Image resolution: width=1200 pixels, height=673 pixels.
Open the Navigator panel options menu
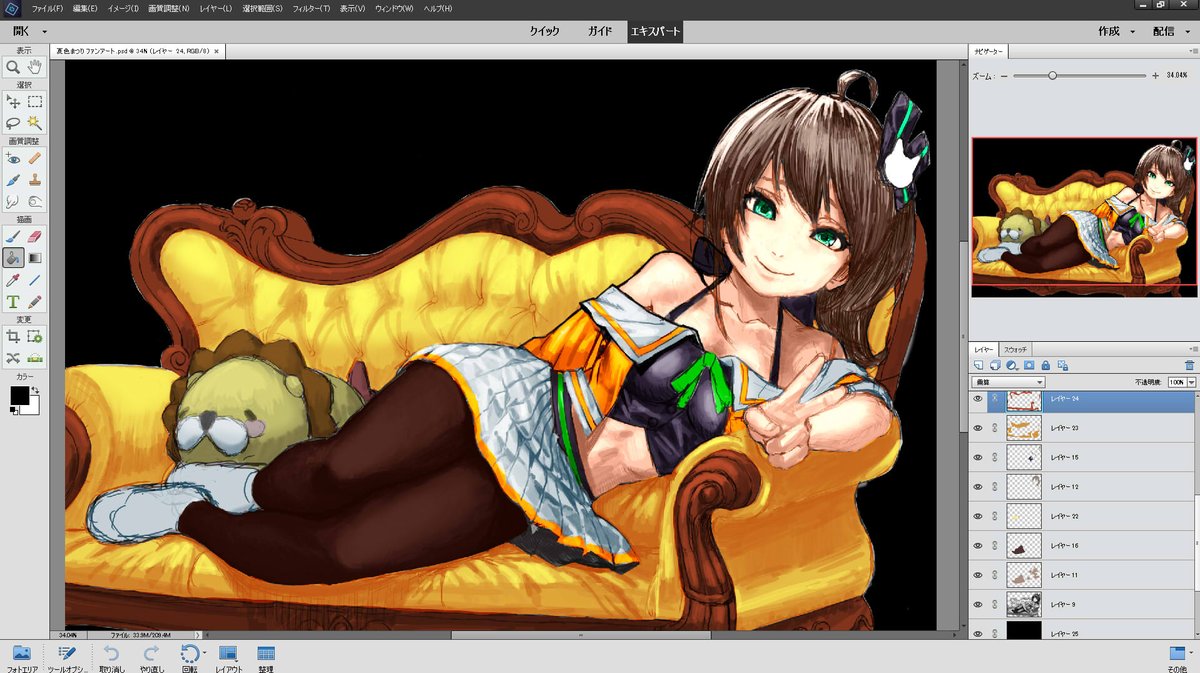(1191, 51)
